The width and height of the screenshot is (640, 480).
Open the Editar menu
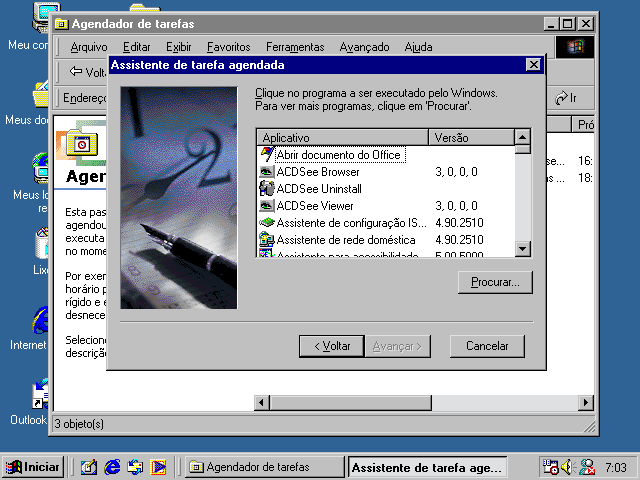(x=137, y=47)
